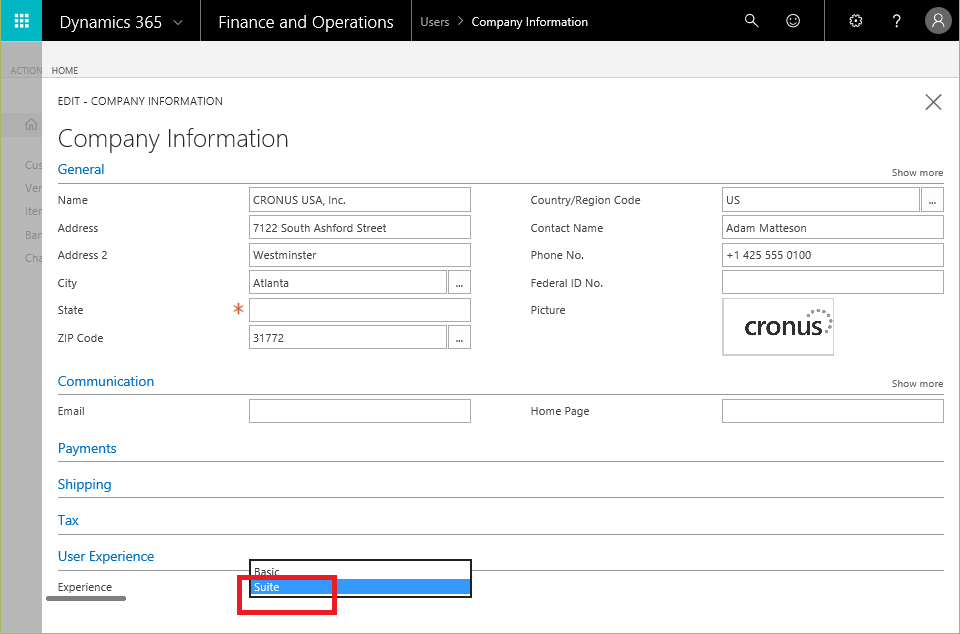Click Show more in Communication section
The width and height of the screenshot is (960, 634).
point(917,384)
